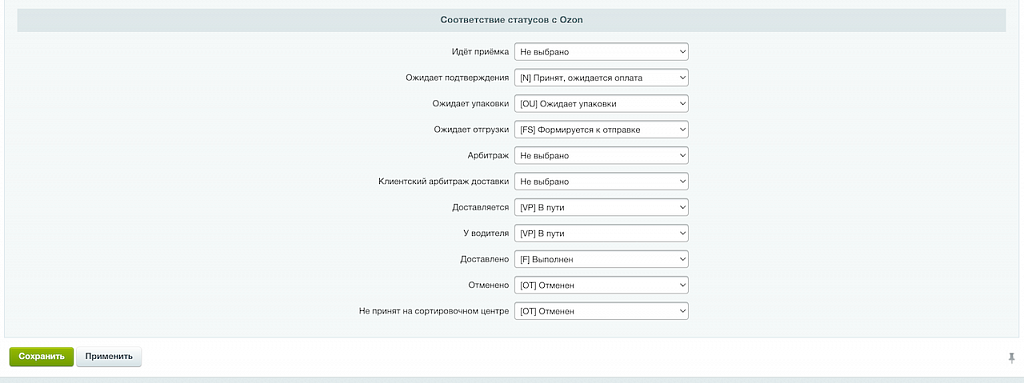Viewport: 1024px width, 383px height.
Task: Open the 'Клиентский арбитраж доставки' select
Action: coord(601,182)
